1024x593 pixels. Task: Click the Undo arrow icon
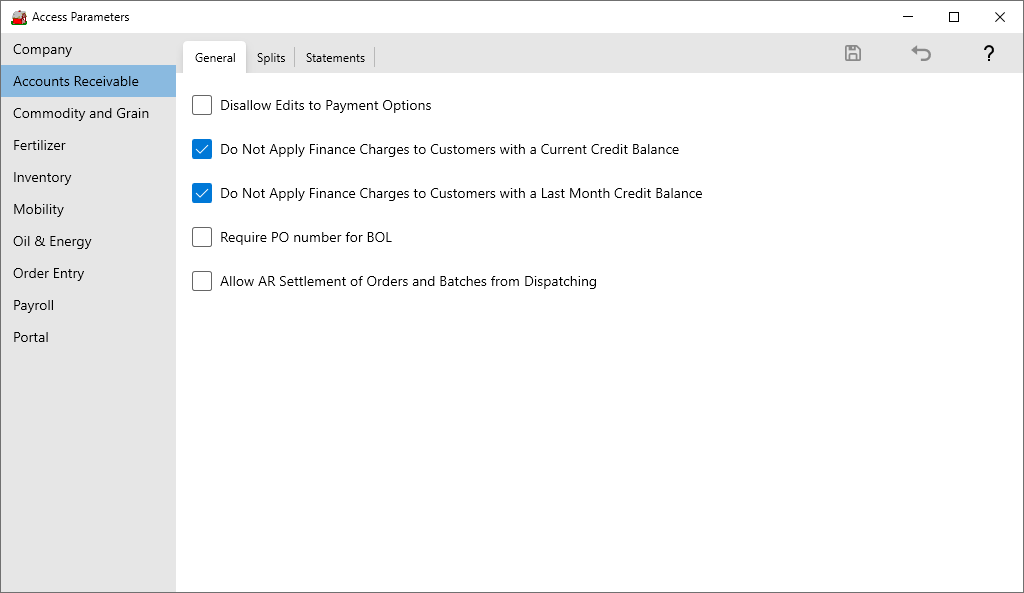pos(921,54)
